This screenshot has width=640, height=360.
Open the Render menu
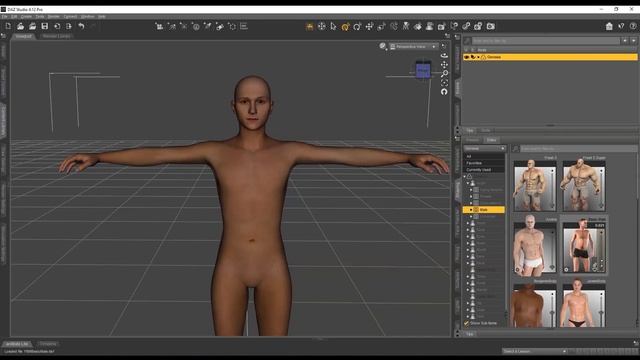click(x=54, y=17)
